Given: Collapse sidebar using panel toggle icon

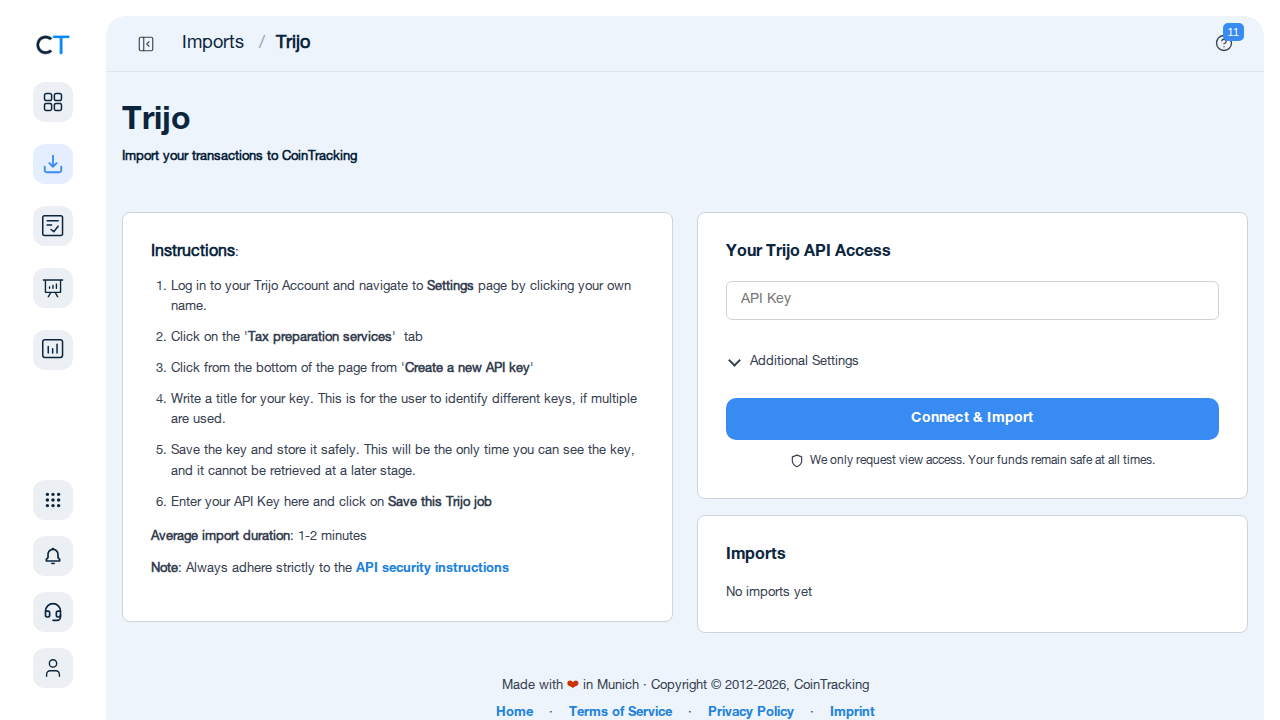Looking at the screenshot, I should tap(146, 43).
